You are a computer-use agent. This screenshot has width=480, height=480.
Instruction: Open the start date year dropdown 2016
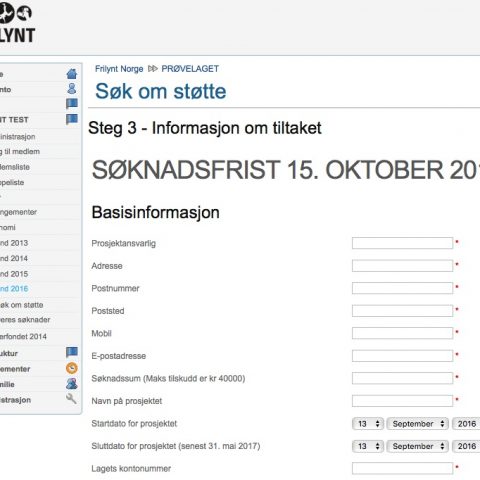(x=466, y=424)
